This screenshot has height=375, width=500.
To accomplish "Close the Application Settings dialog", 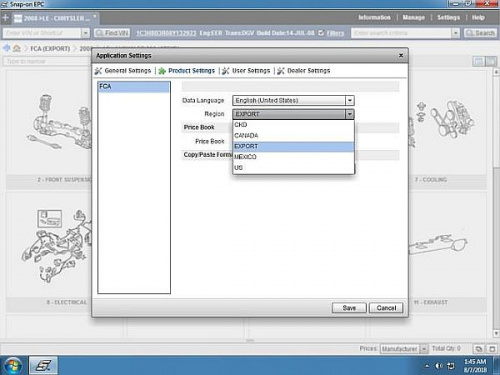I will click(401, 55).
